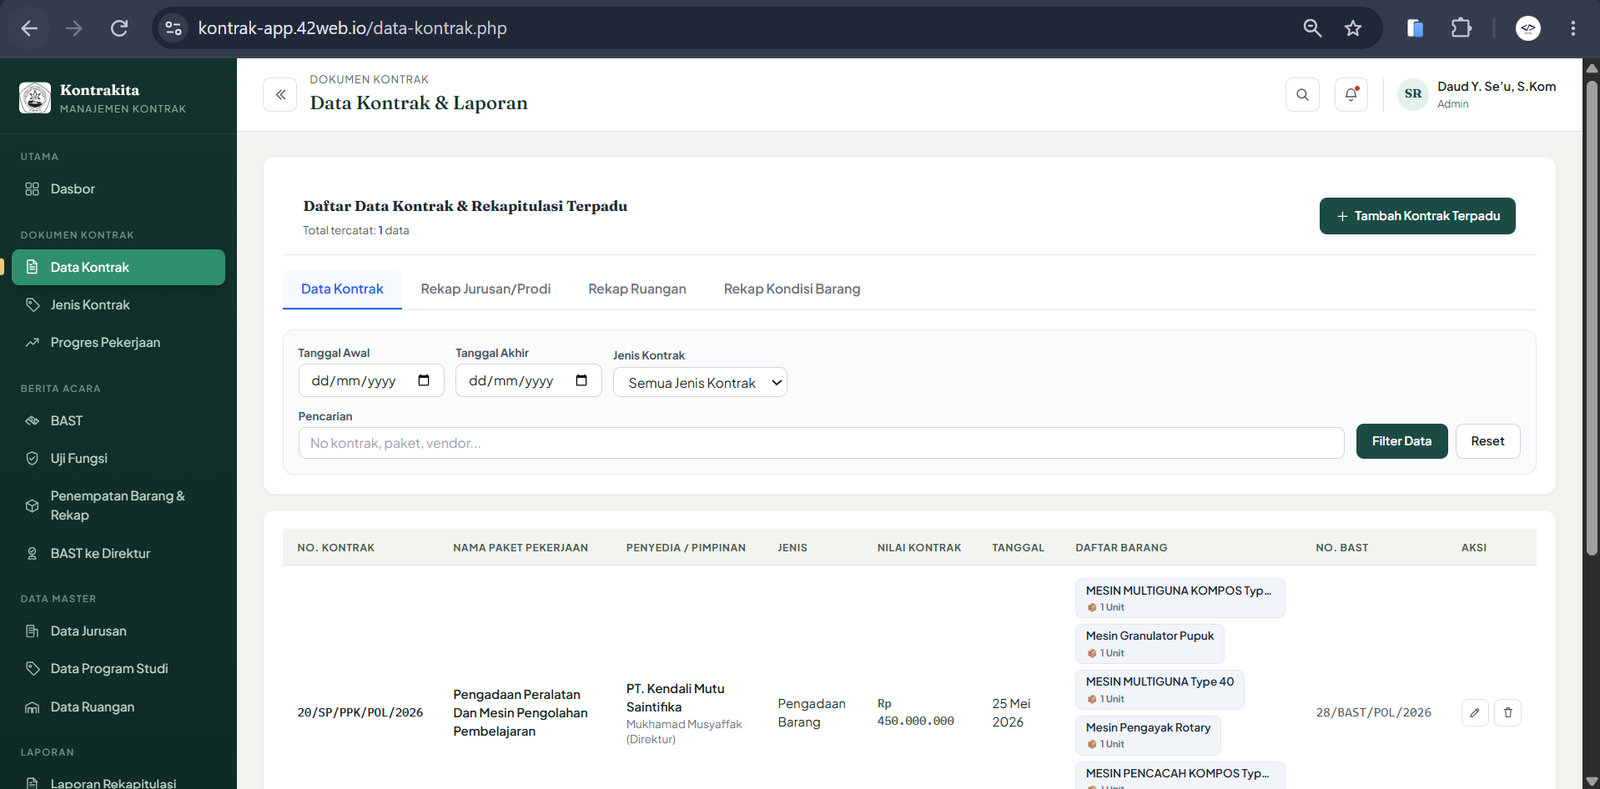Edit contract row with pencil icon
The image size is (1600, 789).
click(x=1475, y=713)
